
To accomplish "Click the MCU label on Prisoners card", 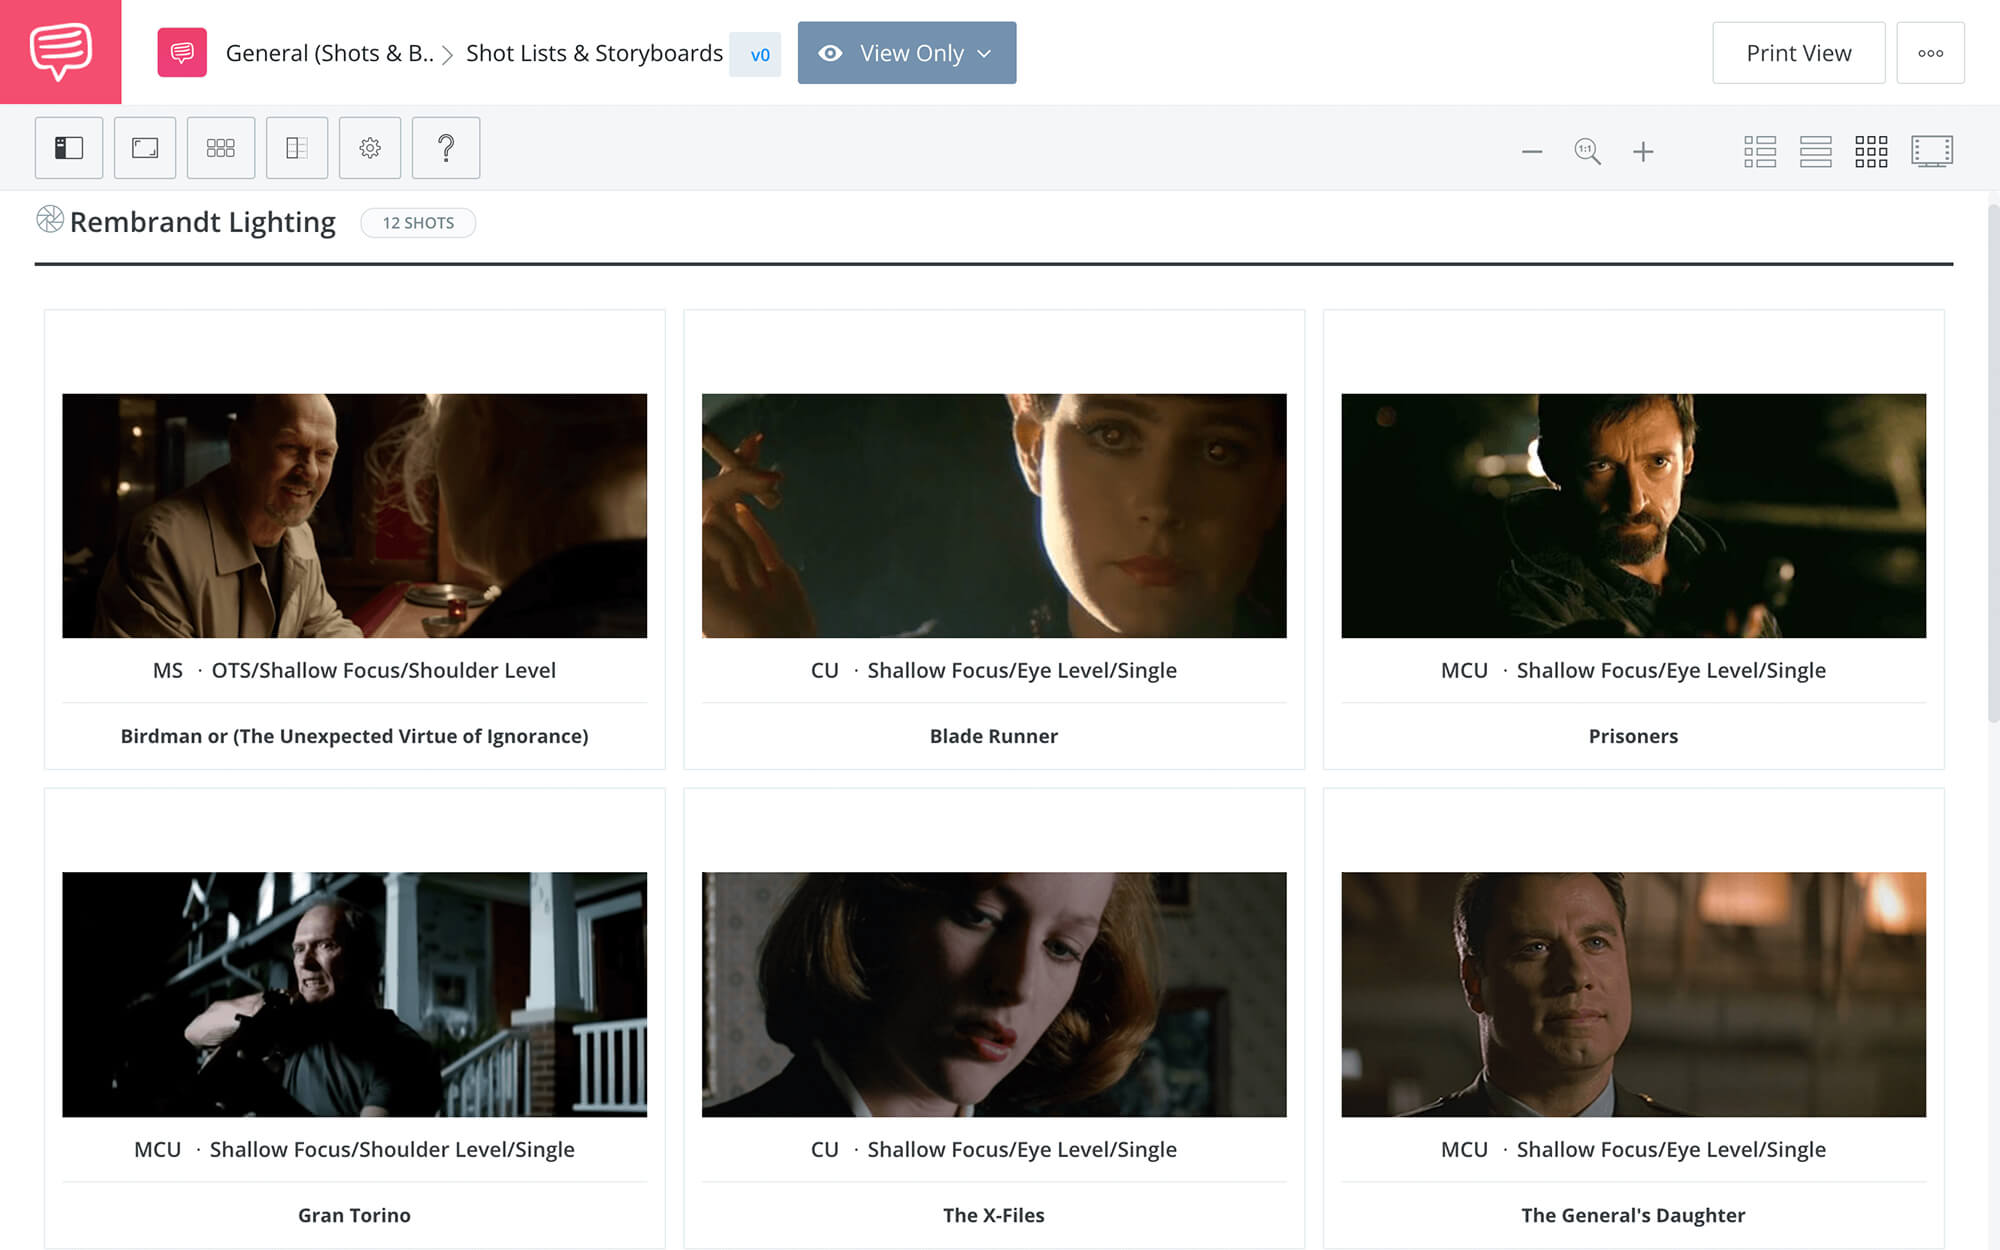I will [1464, 670].
